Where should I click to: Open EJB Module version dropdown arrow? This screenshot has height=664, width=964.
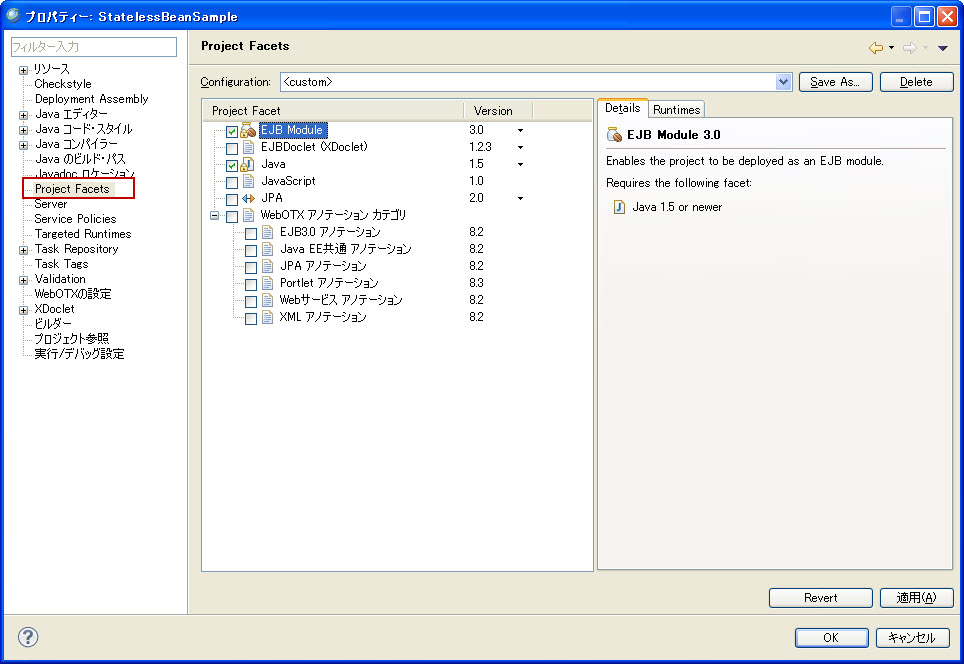[x=520, y=131]
